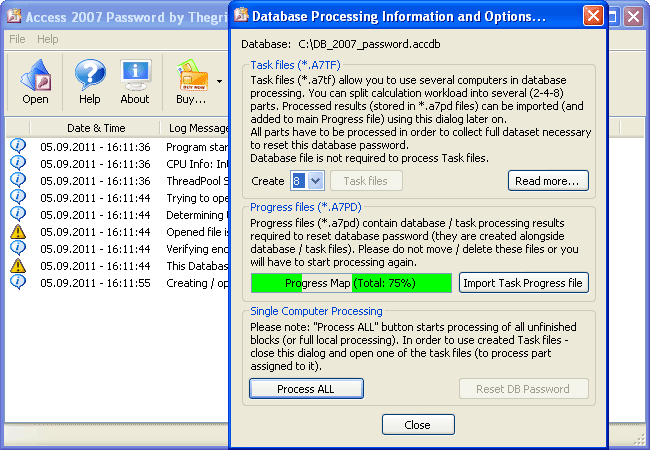Click info icon for ThreadPool row
The image size is (650, 450).
18,180
